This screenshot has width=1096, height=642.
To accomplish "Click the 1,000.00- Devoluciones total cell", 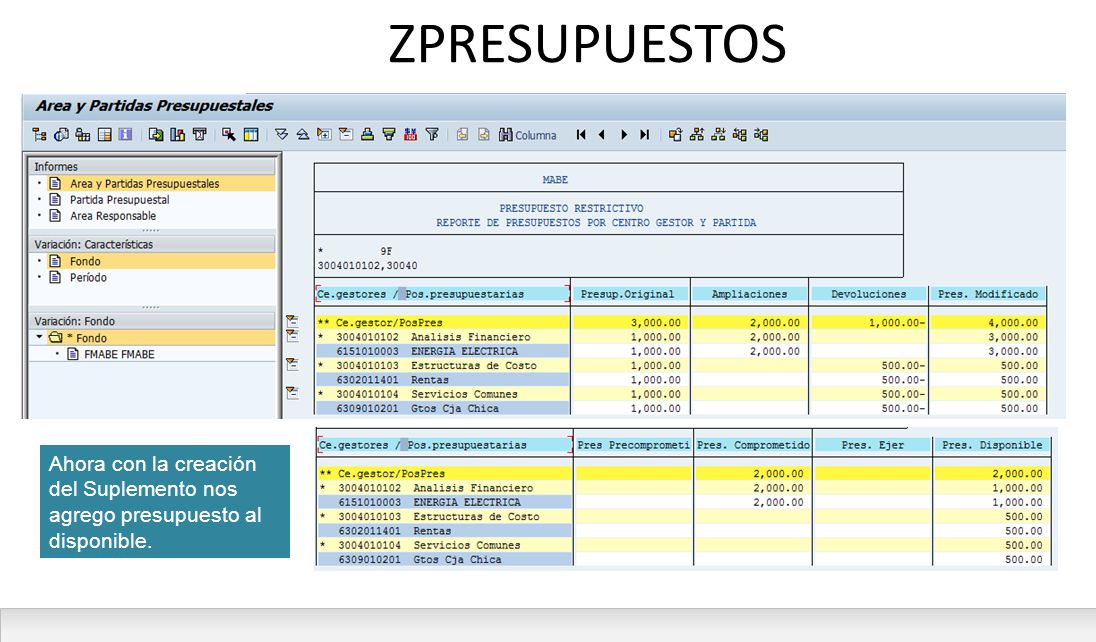I will point(868,322).
